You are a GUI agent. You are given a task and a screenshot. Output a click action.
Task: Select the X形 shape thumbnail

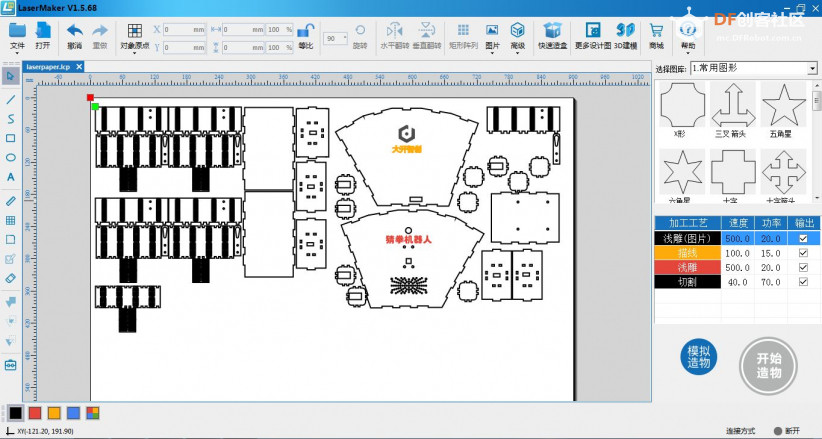point(682,104)
